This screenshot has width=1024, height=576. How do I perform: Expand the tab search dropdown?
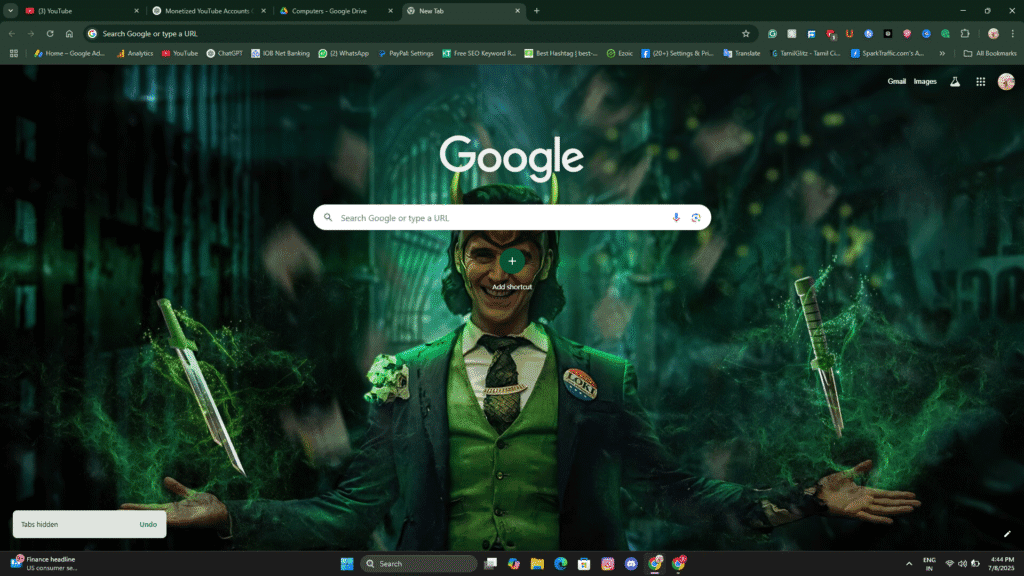click(x=10, y=11)
